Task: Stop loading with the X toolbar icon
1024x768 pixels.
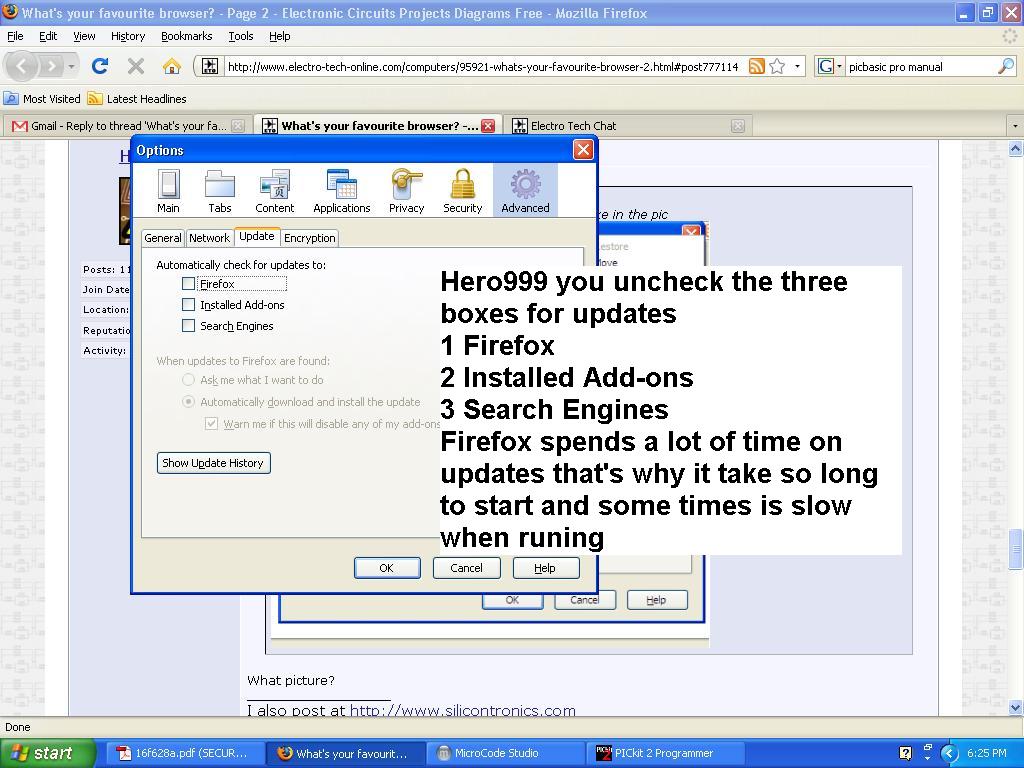Action: [136, 66]
